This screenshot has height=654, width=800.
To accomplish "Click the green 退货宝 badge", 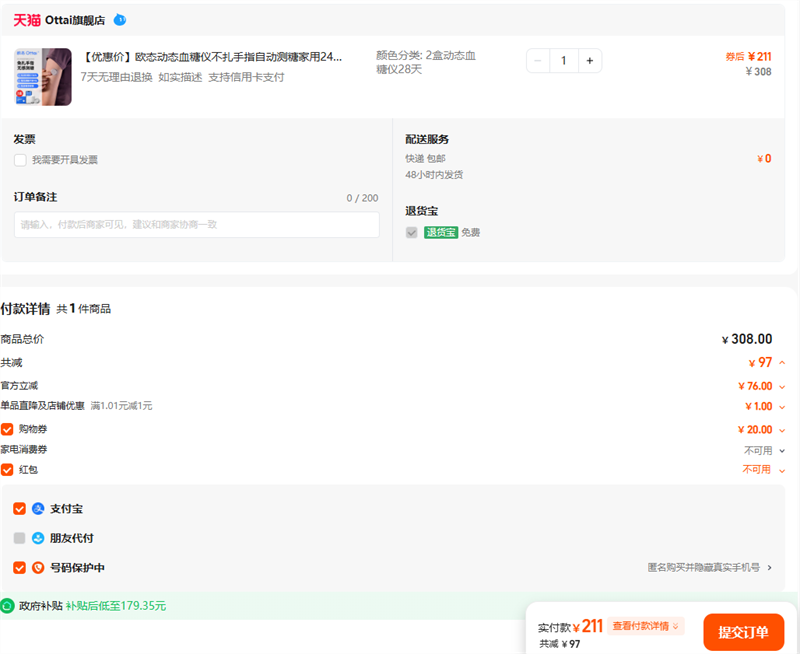I will 440,232.
